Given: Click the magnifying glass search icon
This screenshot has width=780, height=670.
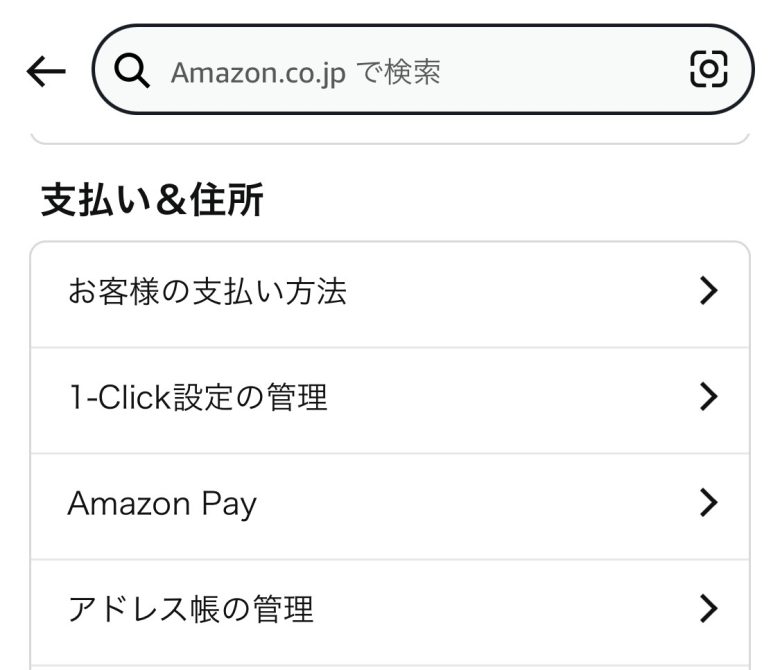Looking at the screenshot, I should coord(131,71).
